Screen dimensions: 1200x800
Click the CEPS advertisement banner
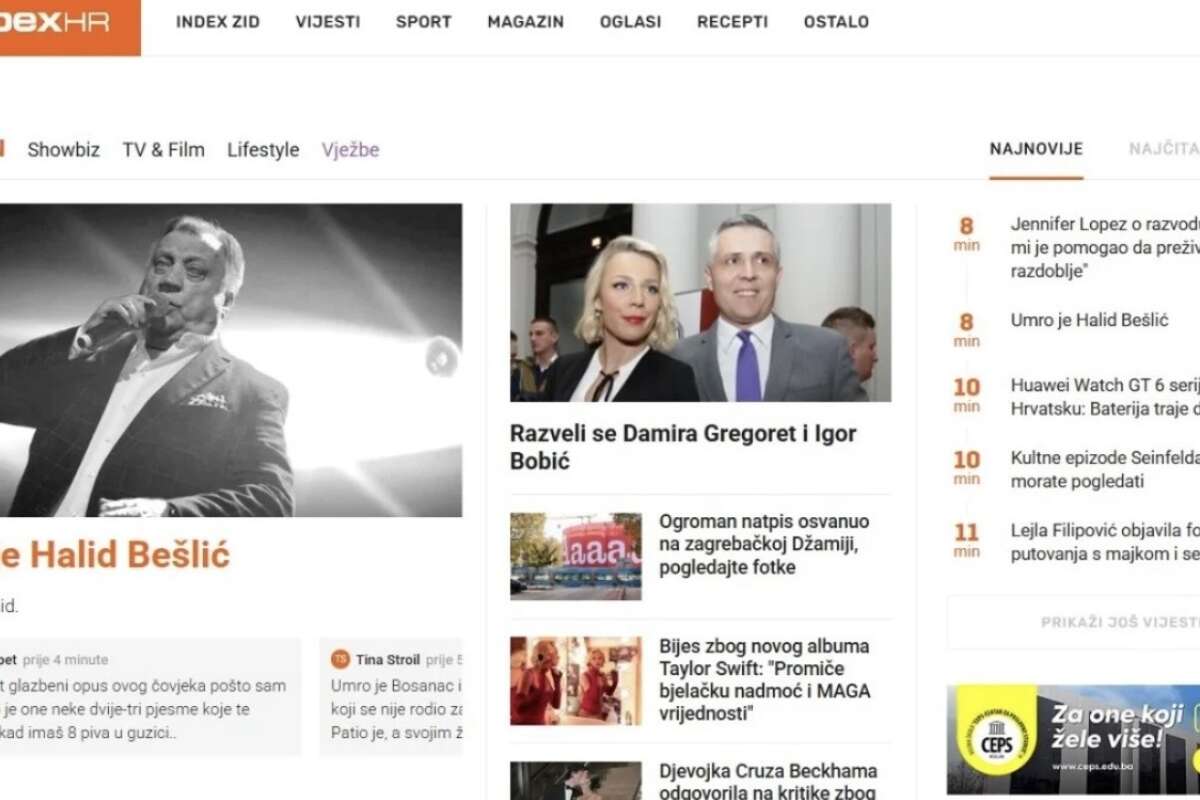point(1073,739)
